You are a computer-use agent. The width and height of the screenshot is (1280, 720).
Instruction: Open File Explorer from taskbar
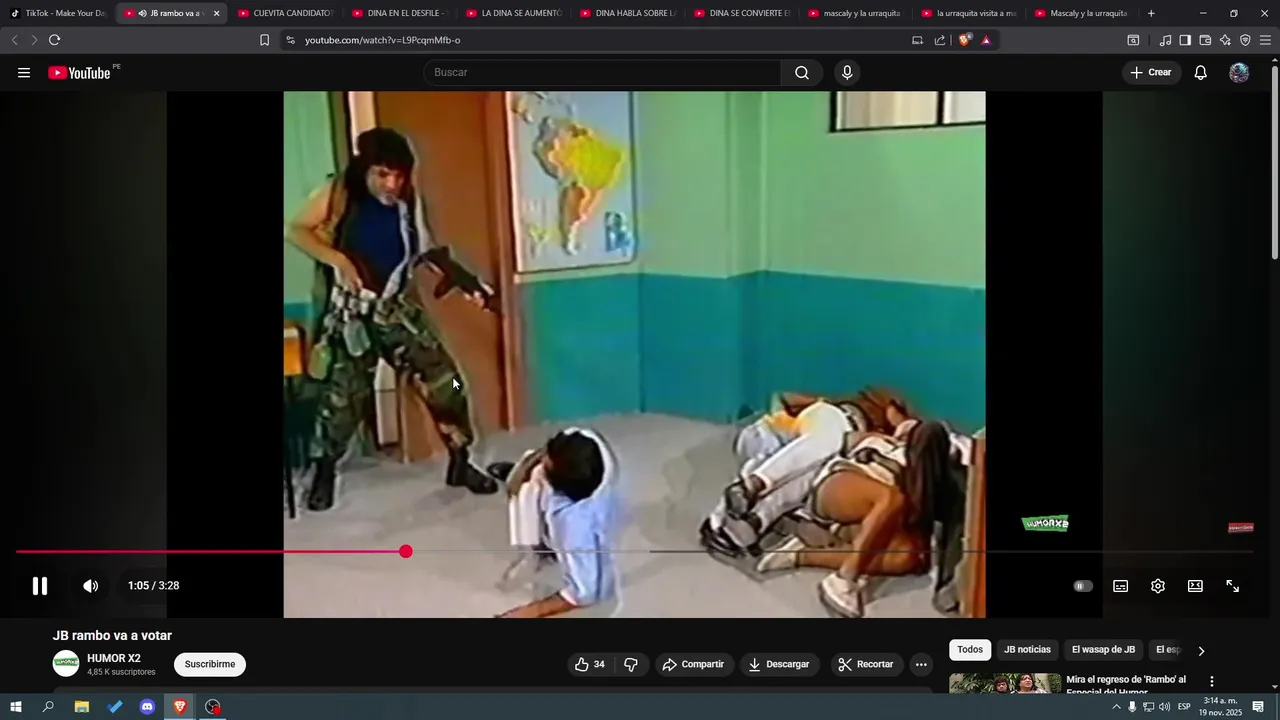(x=82, y=707)
